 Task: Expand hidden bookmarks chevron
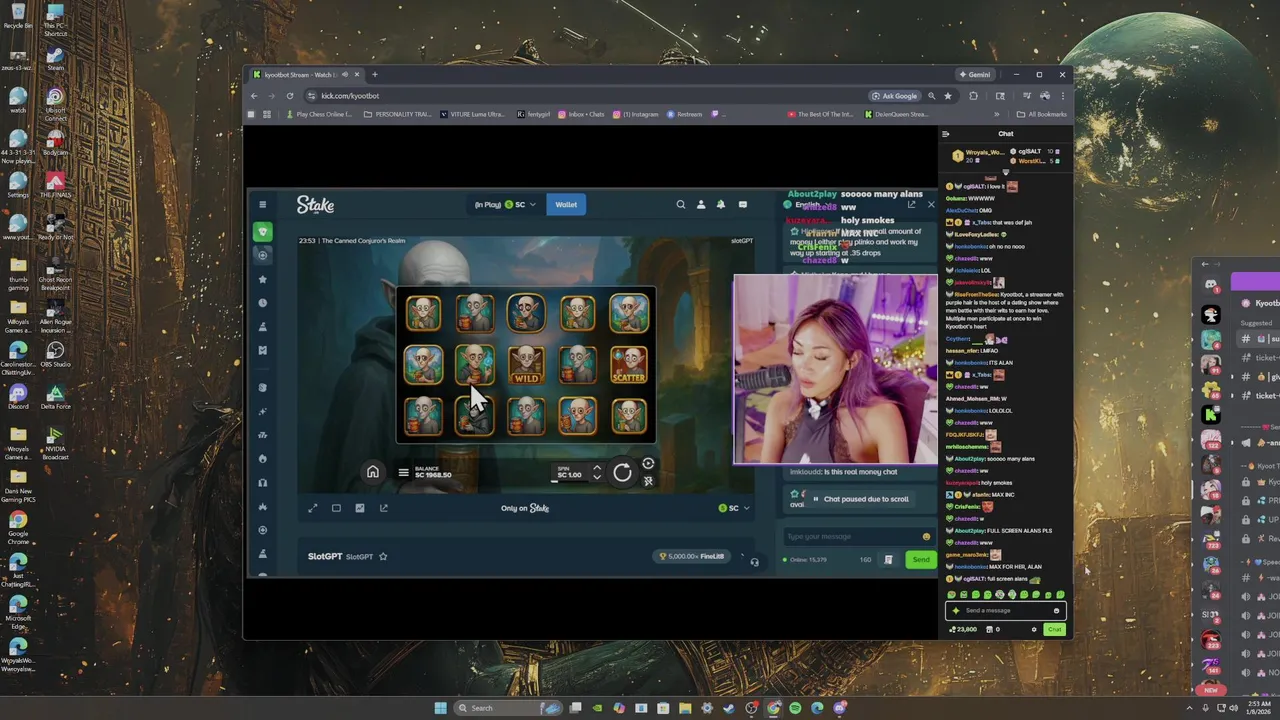[x=996, y=114]
